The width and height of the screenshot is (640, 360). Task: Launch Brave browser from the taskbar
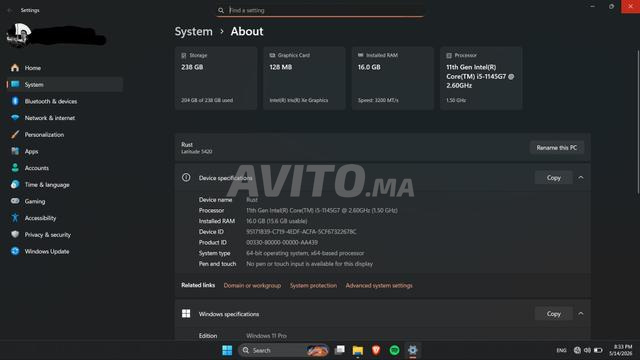(x=376, y=350)
